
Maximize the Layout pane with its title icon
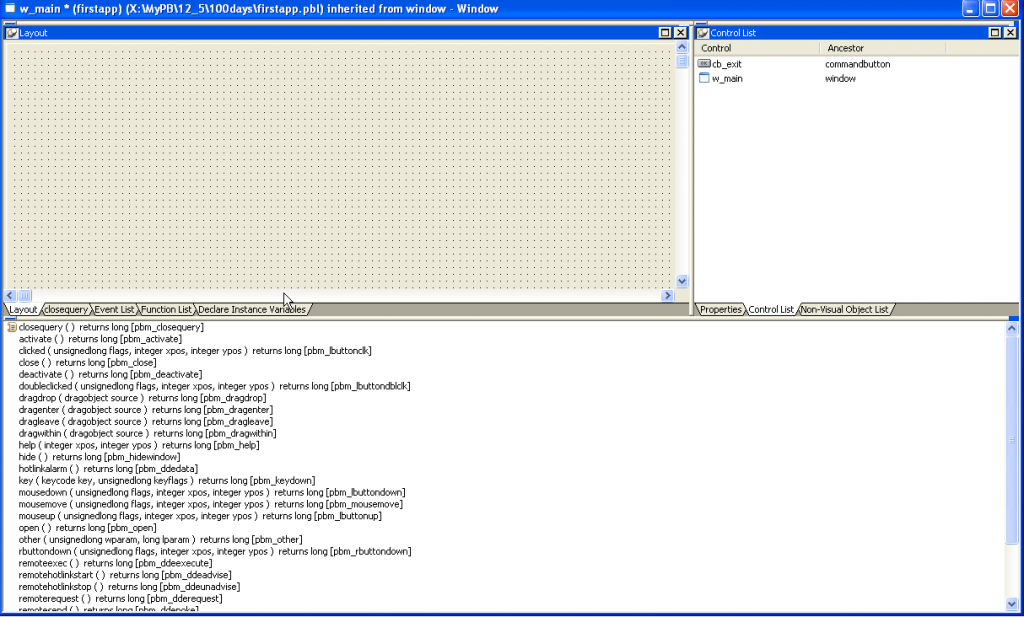[665, 33]
